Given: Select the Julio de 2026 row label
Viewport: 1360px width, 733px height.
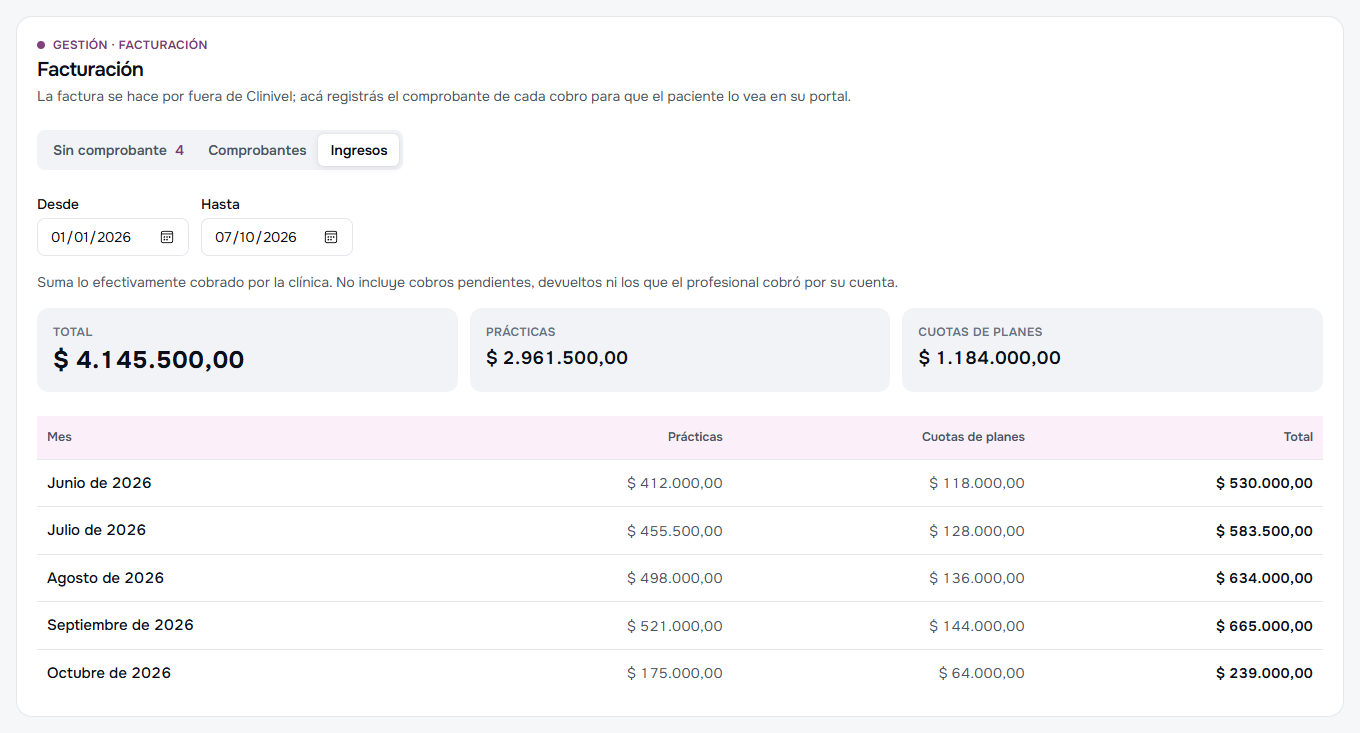Looking at the screenshot, I should coord(96,530).
